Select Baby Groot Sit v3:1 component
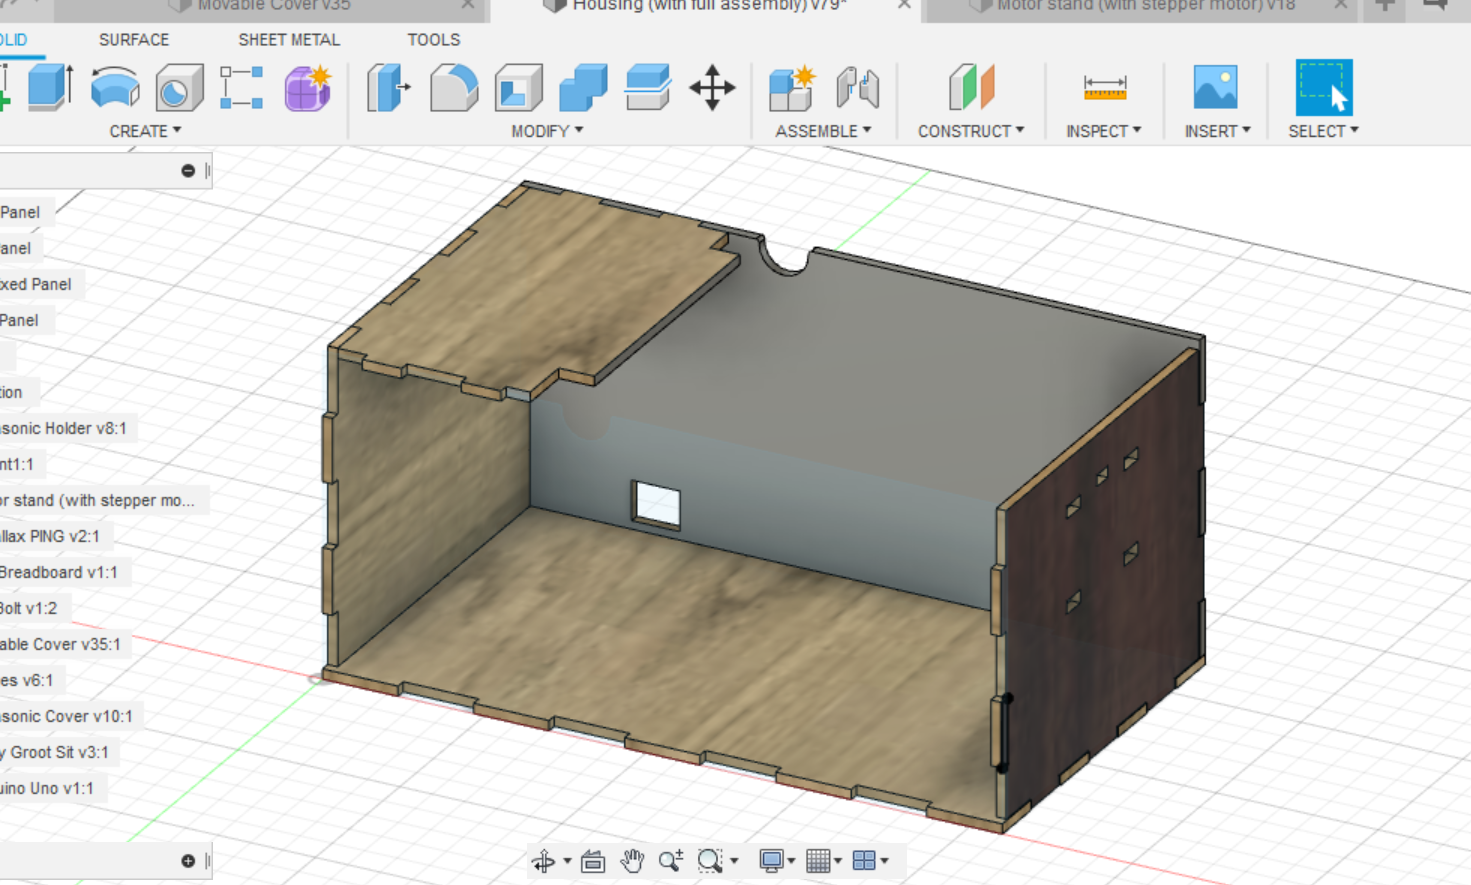The width and height of the screenshot is (1471, 885). click(x=54, y=752)
